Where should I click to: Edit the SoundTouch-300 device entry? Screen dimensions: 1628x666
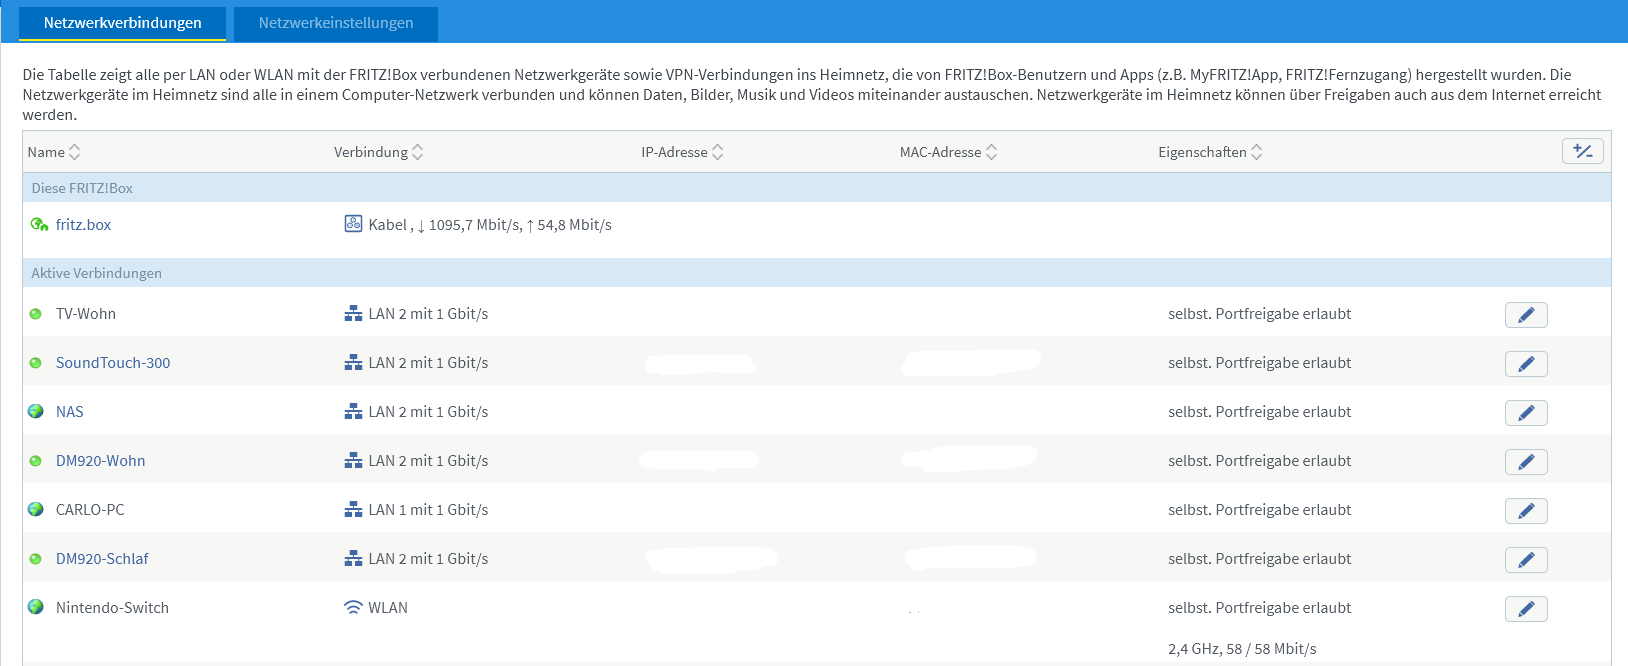[x=1526, y=364]
